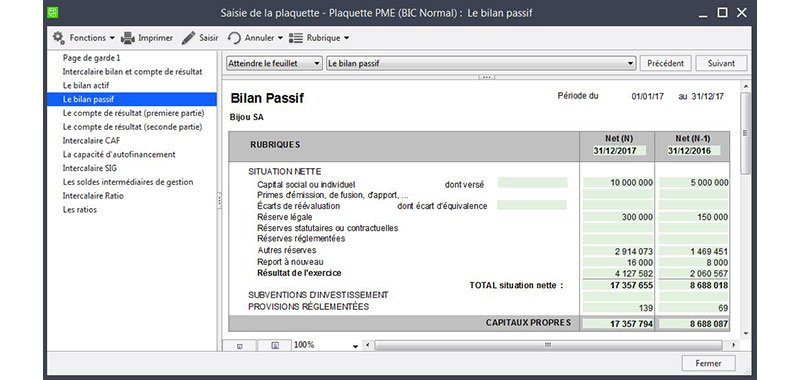Expand the Rubrique dropdown arrow
This screenshot has width=800, height=380.
346,38
